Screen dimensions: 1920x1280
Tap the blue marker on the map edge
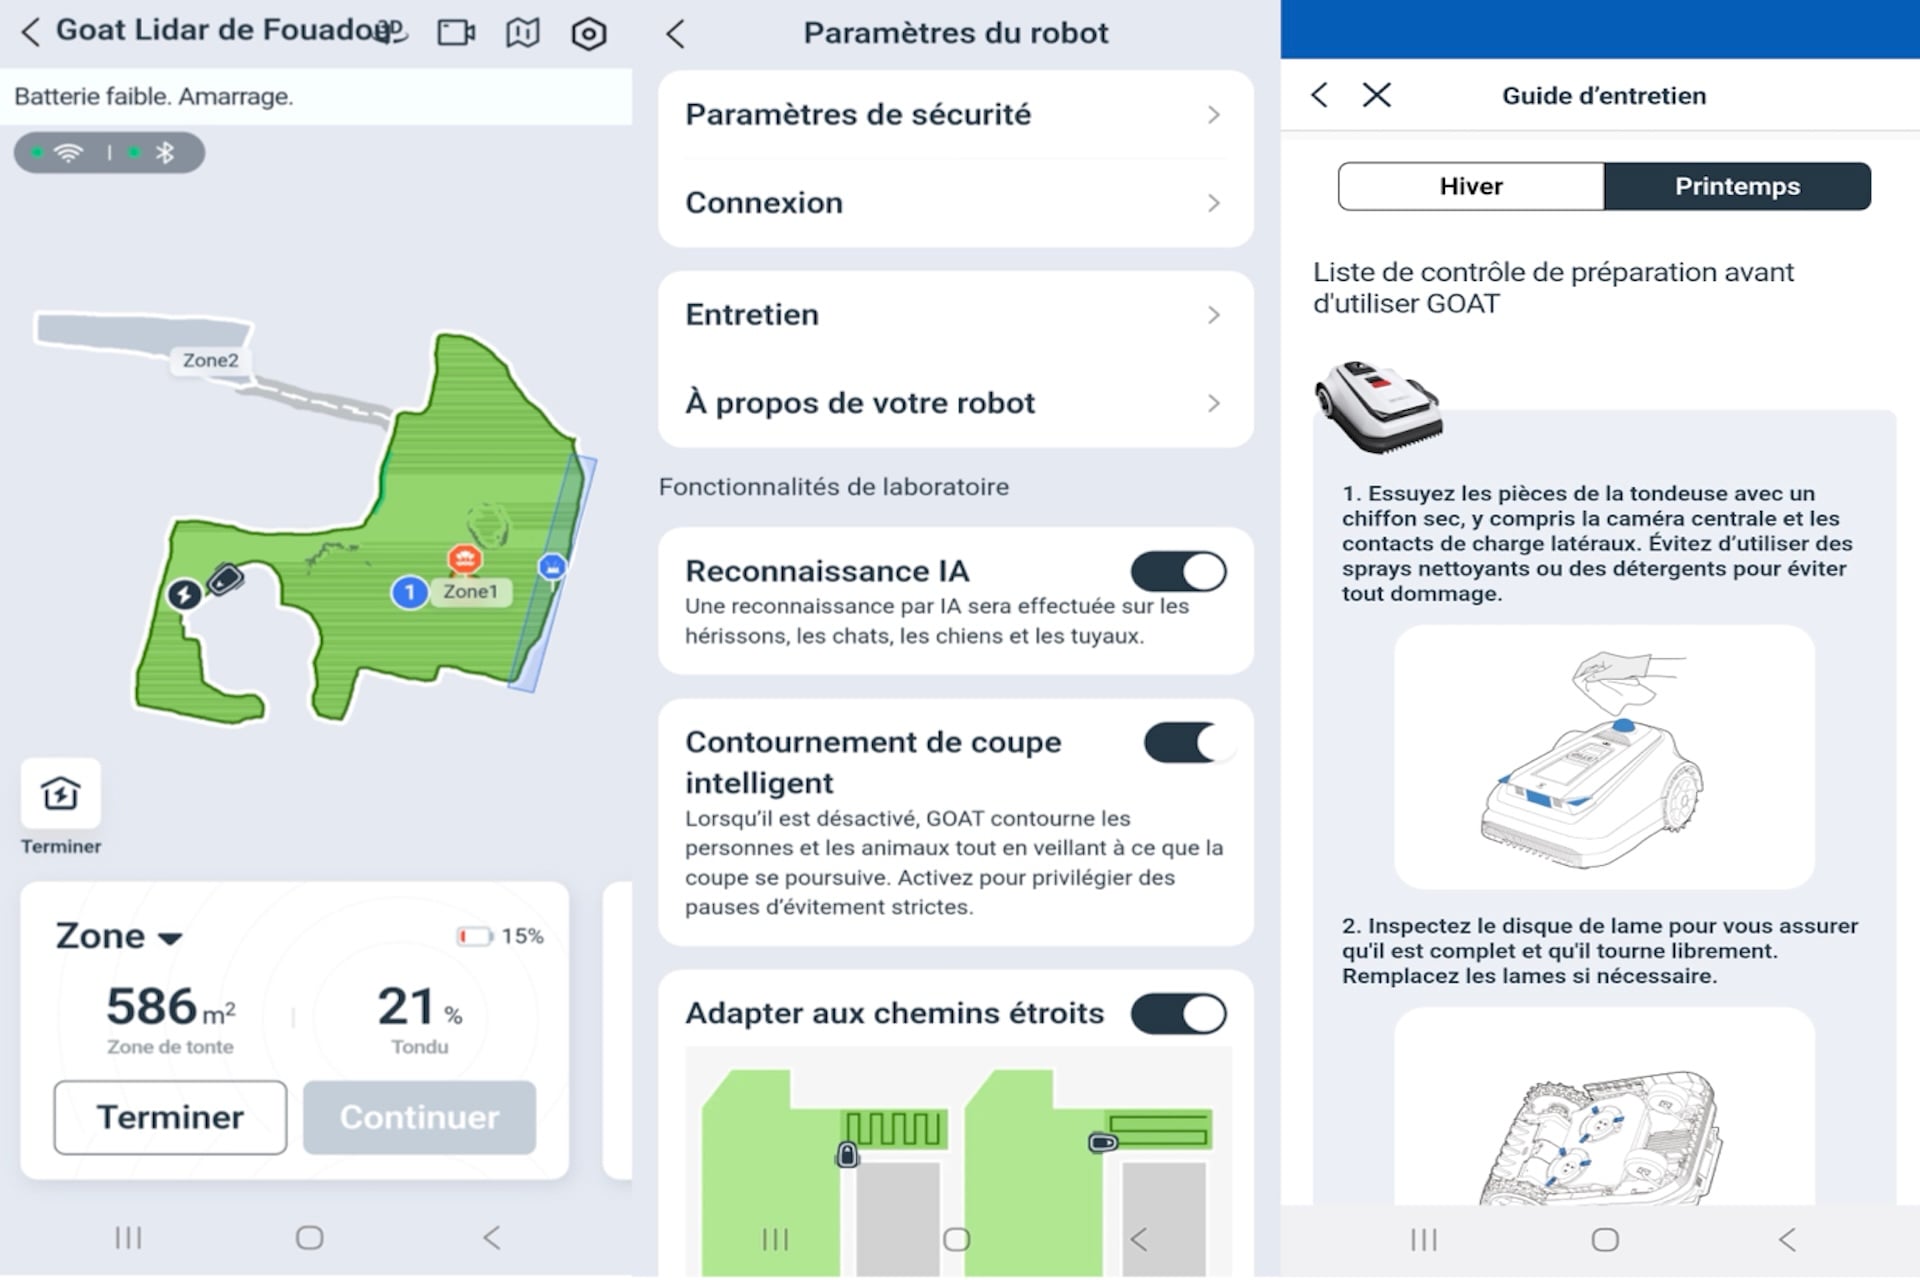pos(552,567)
